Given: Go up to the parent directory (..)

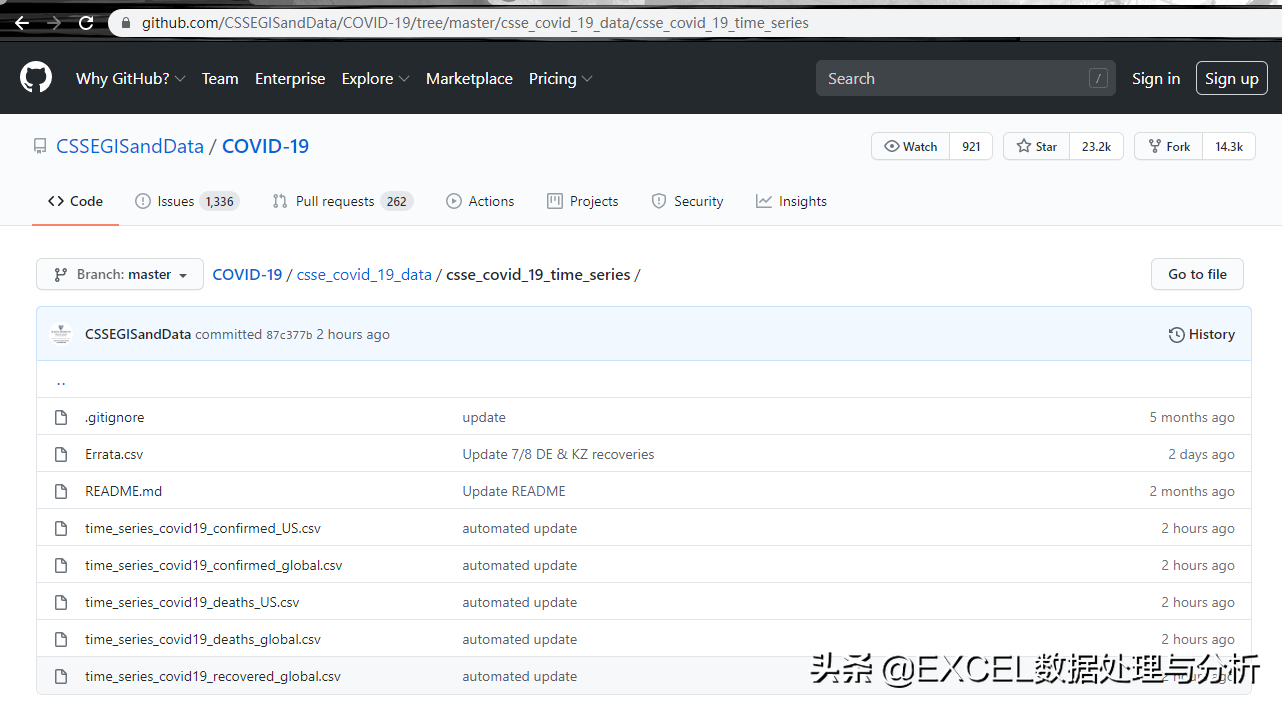Looking at the screenshot, I should 61,381.
